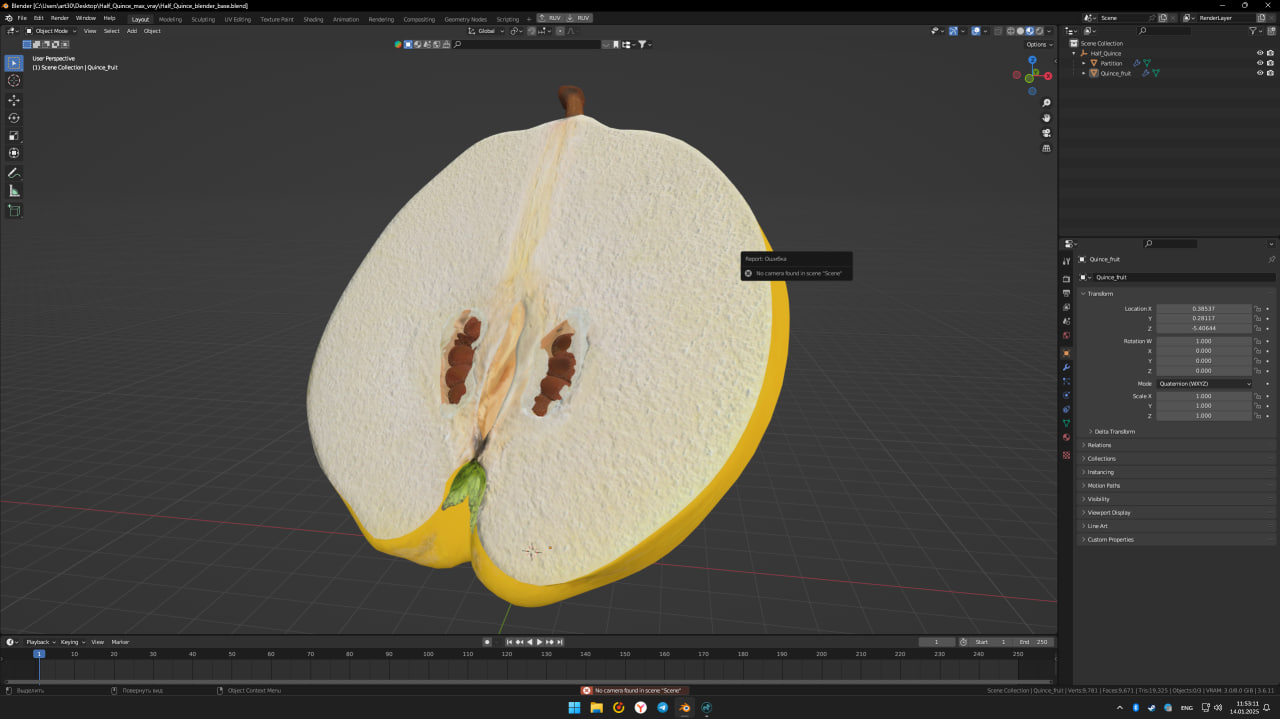Open the Render properties tab
This screenshot has width=1280, height=719.
pyautogui.click(x=1066, y=279)
